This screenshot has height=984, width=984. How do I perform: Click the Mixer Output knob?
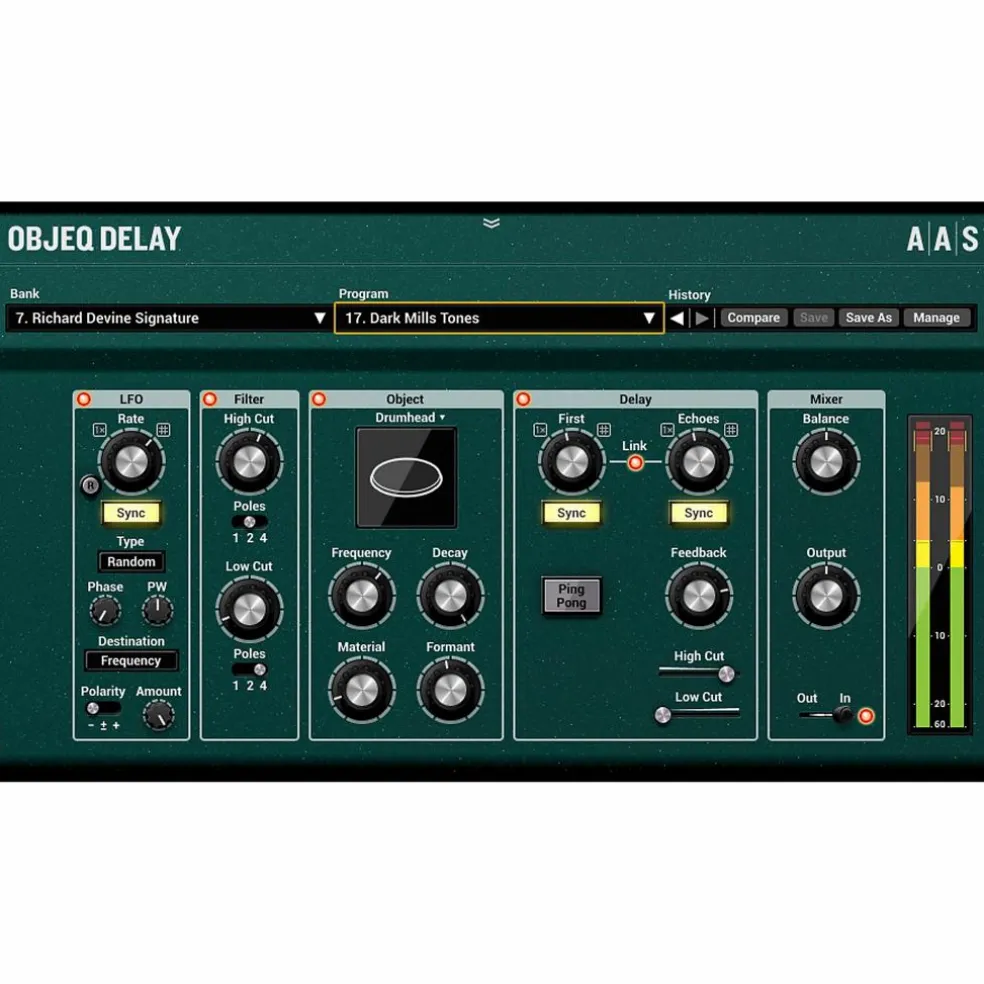826,596
